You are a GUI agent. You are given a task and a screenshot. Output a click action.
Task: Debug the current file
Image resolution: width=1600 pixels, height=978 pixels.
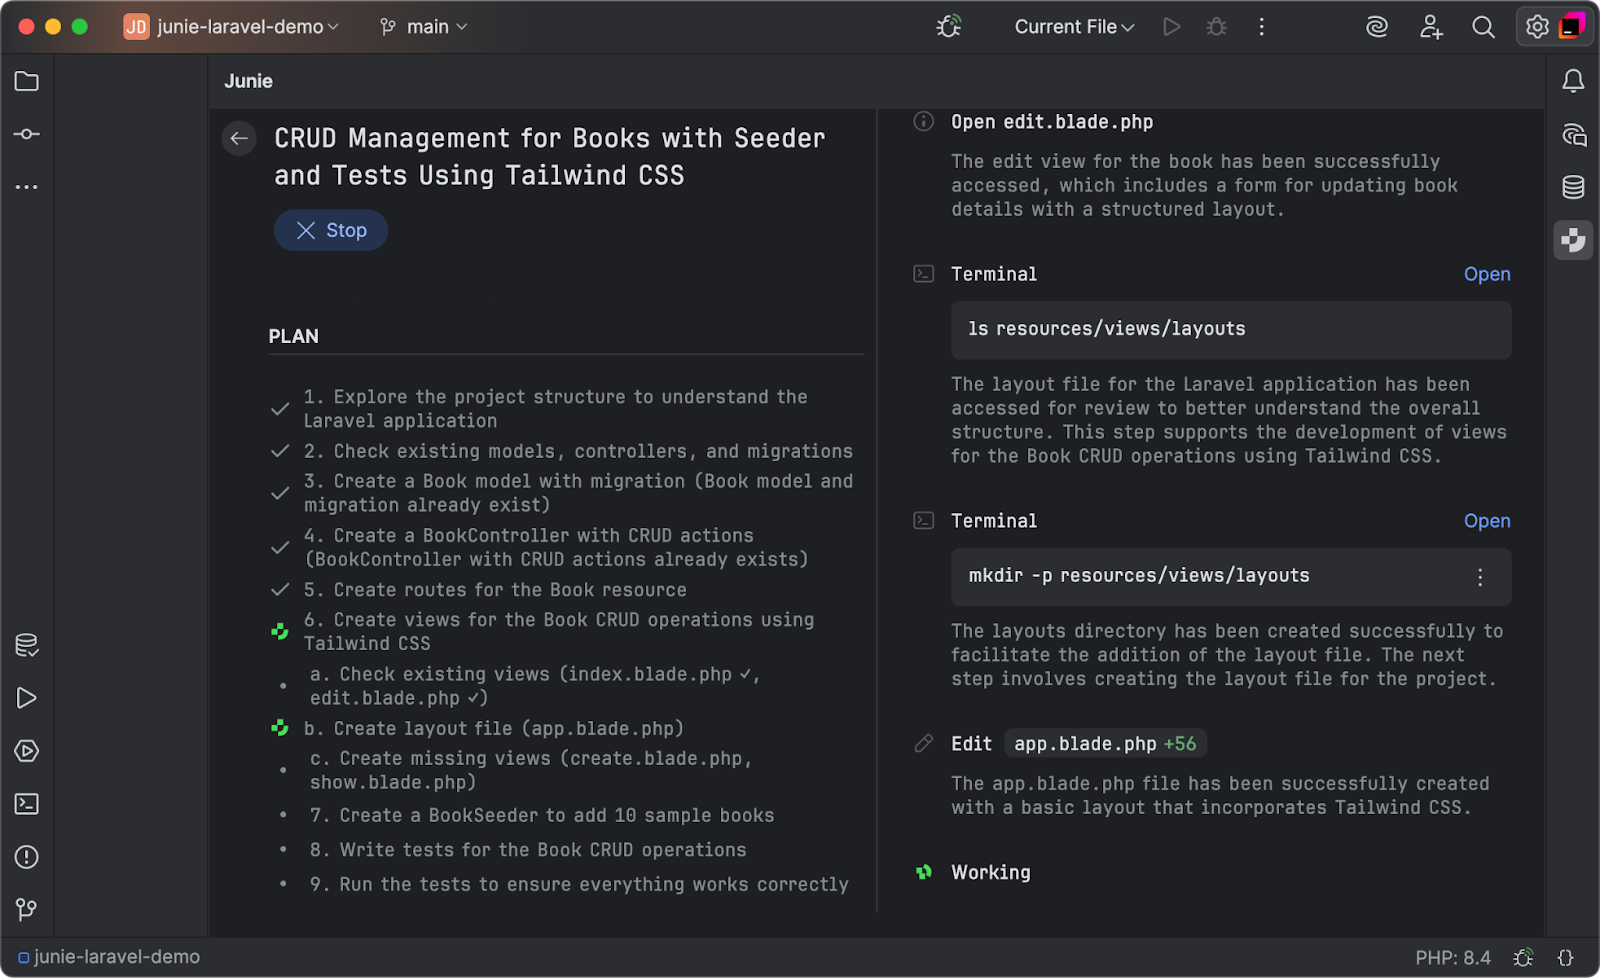(x=1216, y=27)
